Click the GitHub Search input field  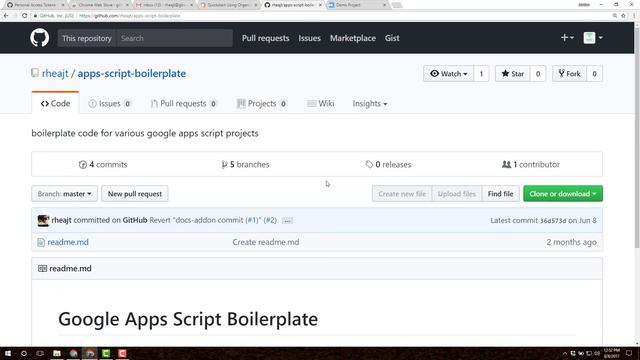pos(174,38)
